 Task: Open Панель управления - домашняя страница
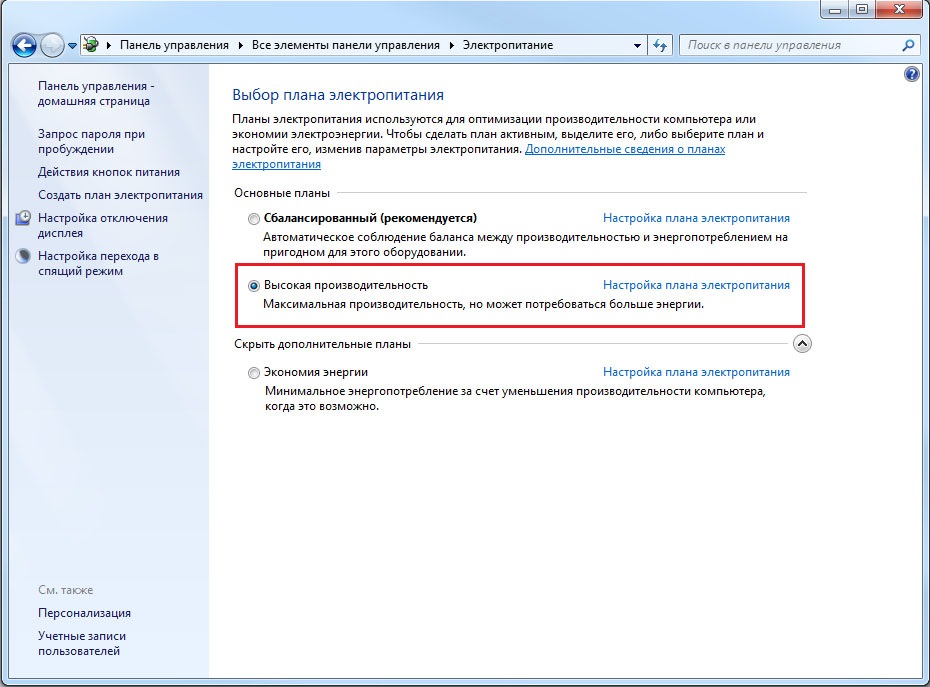point(95,94)
